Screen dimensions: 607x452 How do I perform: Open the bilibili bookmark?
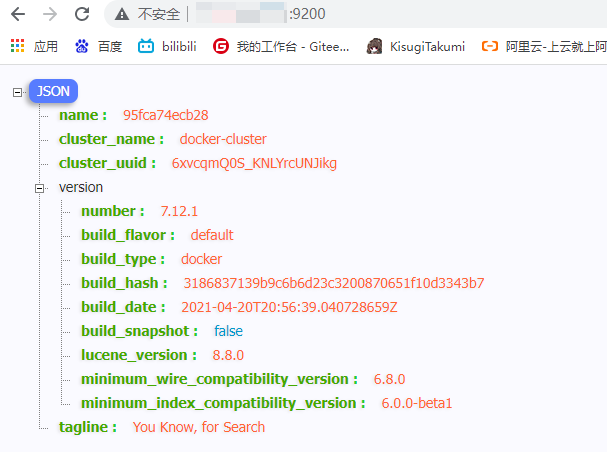168,46
